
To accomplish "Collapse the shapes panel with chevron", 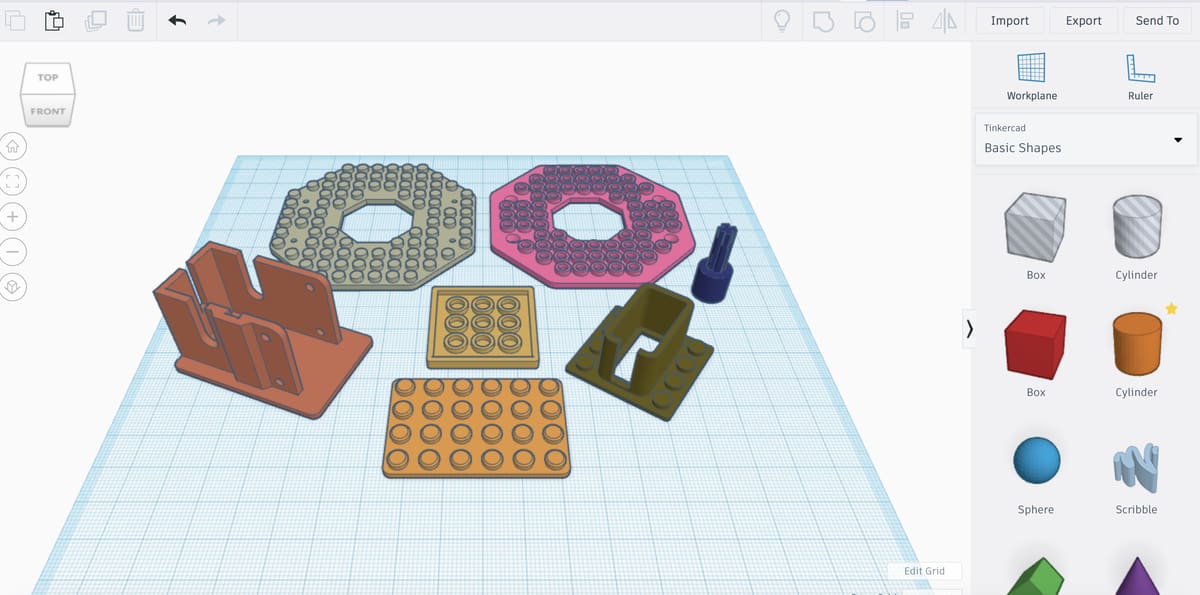I will click(x=968, y=328).
